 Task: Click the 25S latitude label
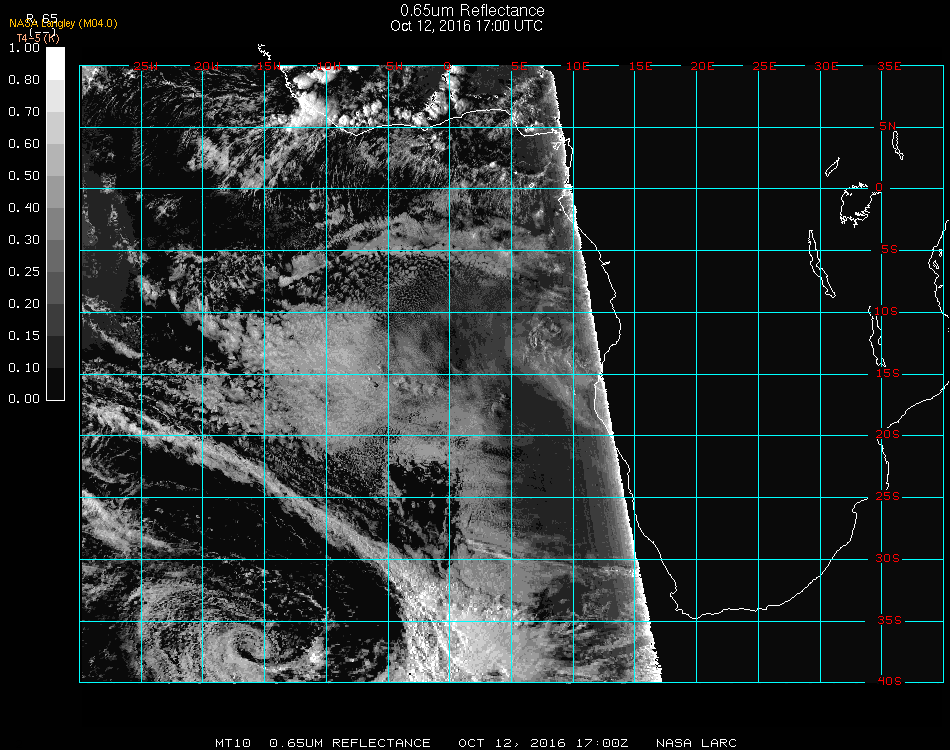tap(888, 496)
